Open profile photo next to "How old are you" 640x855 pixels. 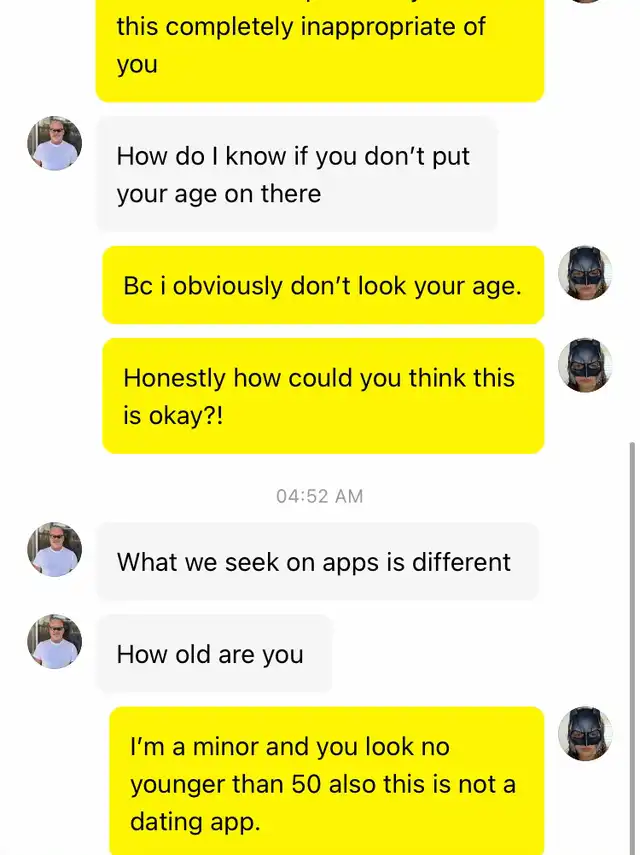coord(54,641)
